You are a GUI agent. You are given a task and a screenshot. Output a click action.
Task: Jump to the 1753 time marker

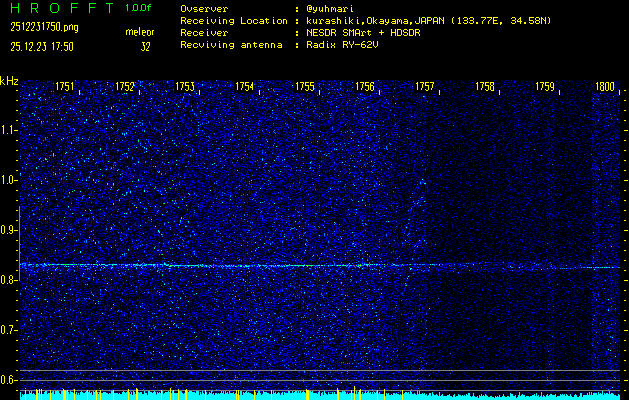point(185,87)
